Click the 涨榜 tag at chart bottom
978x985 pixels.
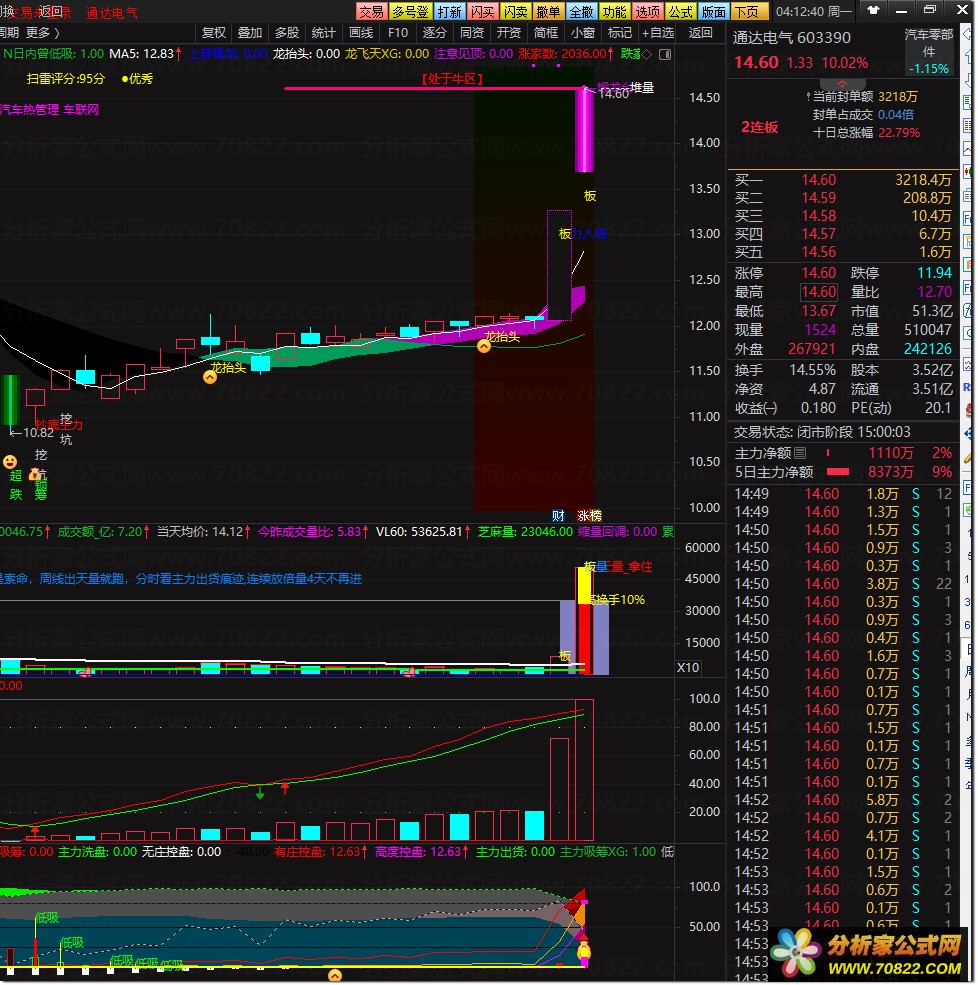pos(589,516)
